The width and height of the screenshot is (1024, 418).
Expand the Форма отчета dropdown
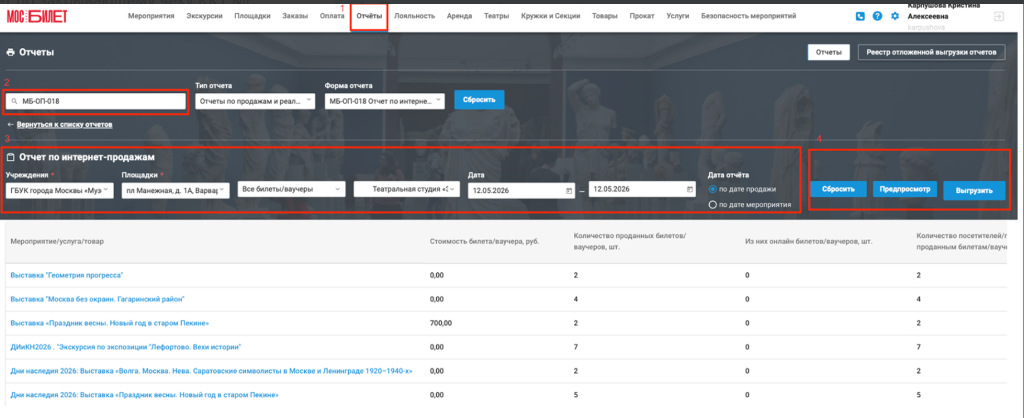[x=384, y=101]
